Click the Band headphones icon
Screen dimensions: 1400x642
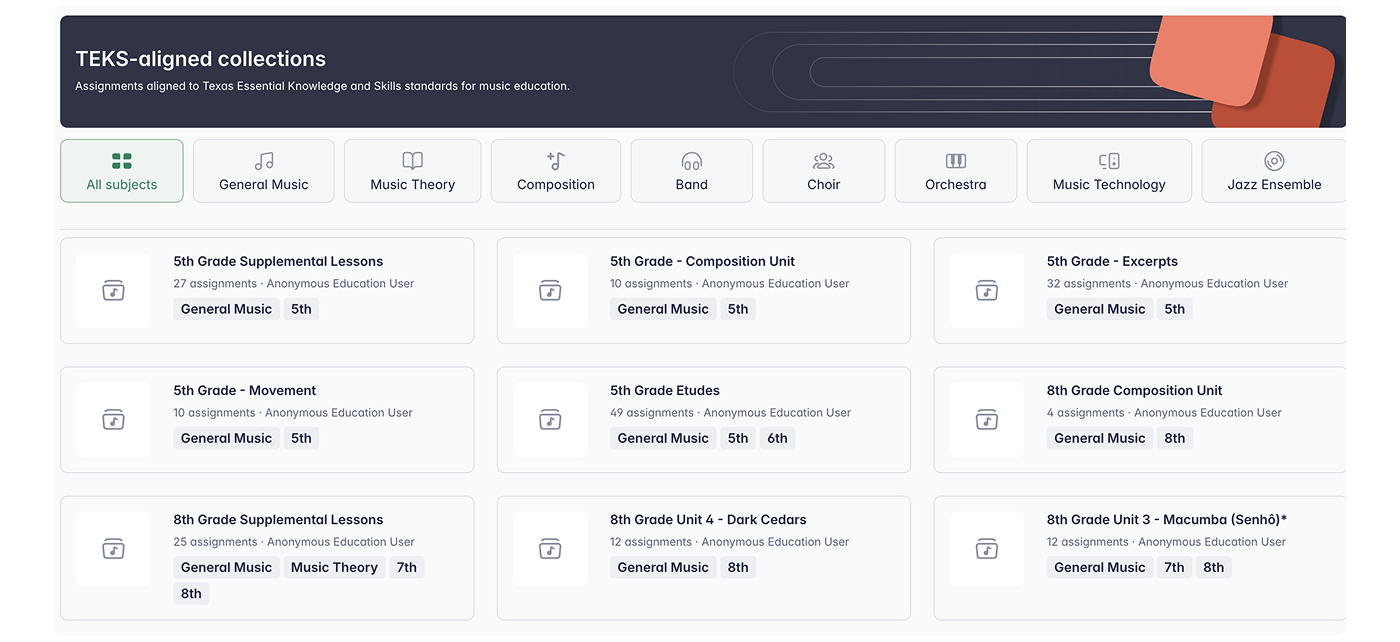[691, 161]
